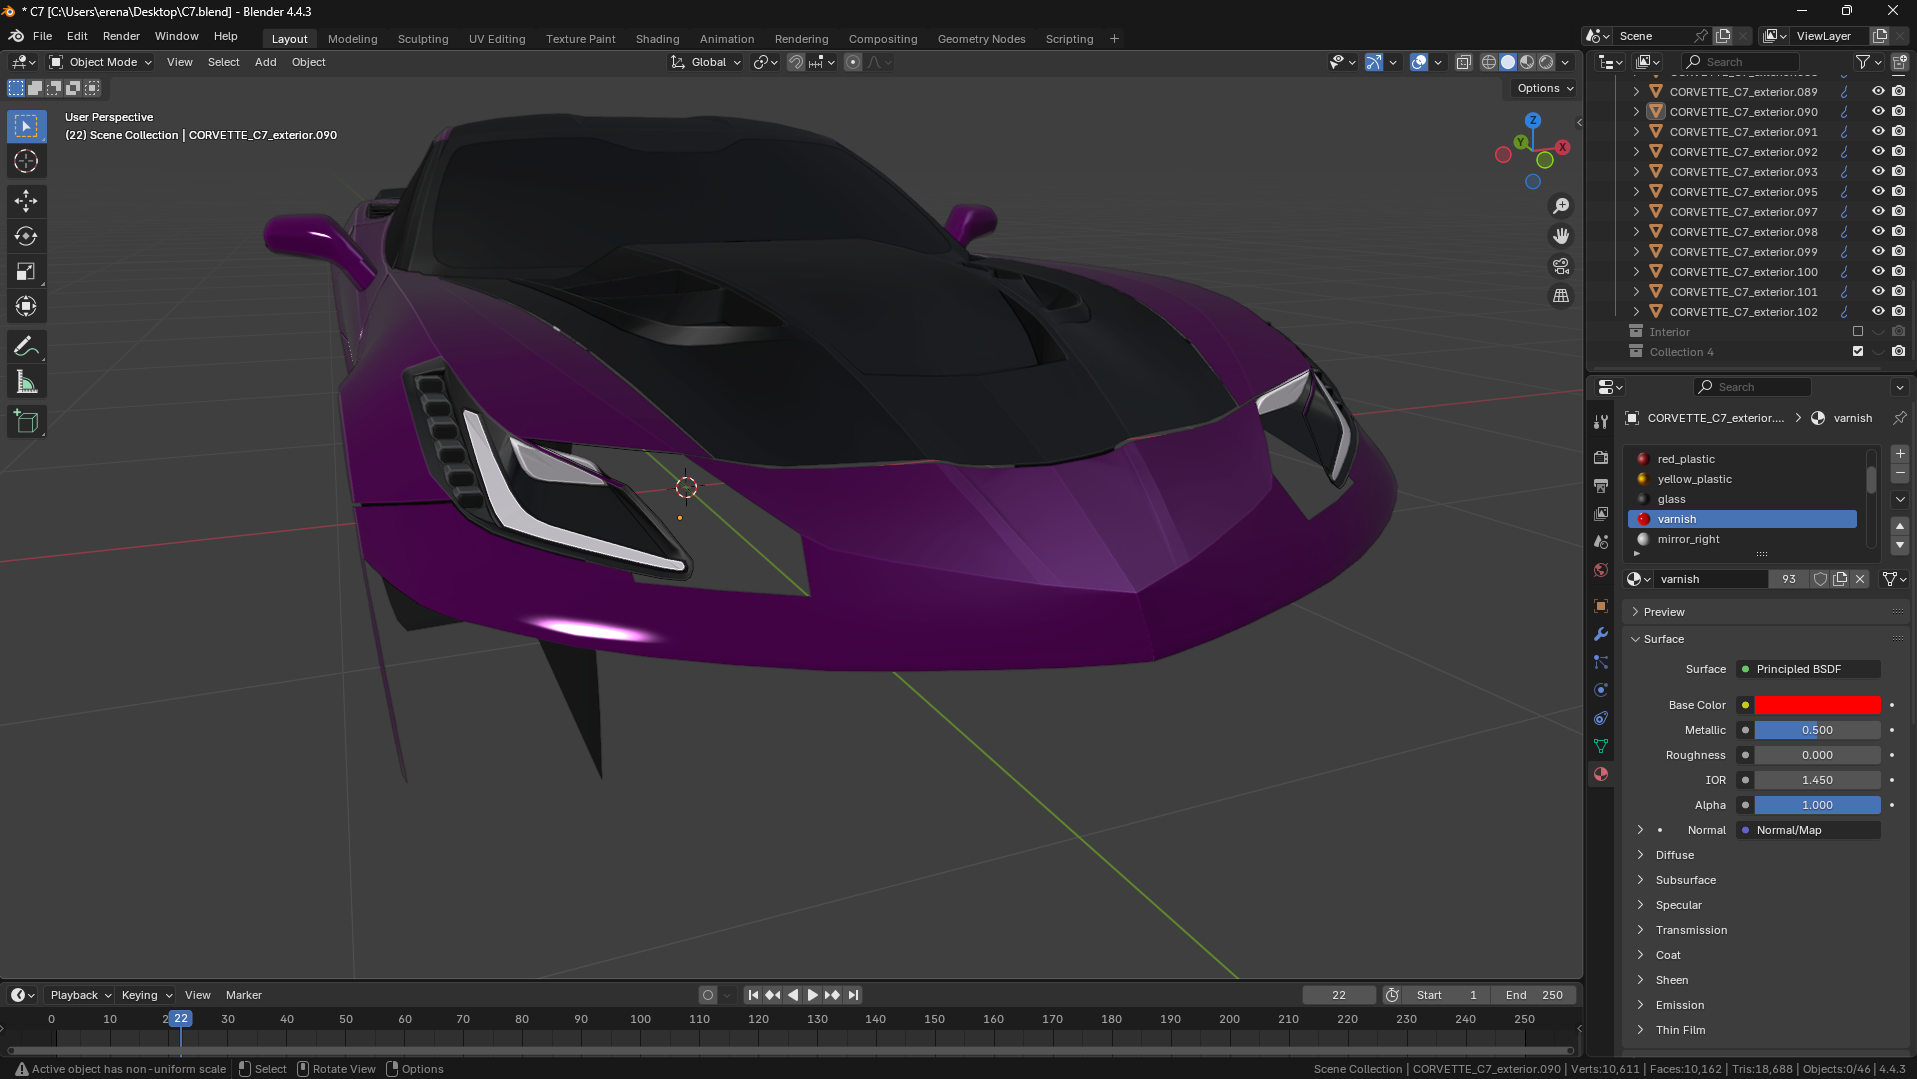Disable the Collection 4 checkbox
Image resolution: width=1917 pixels, height=1079 pixels.
click(x=1858, y=352)
